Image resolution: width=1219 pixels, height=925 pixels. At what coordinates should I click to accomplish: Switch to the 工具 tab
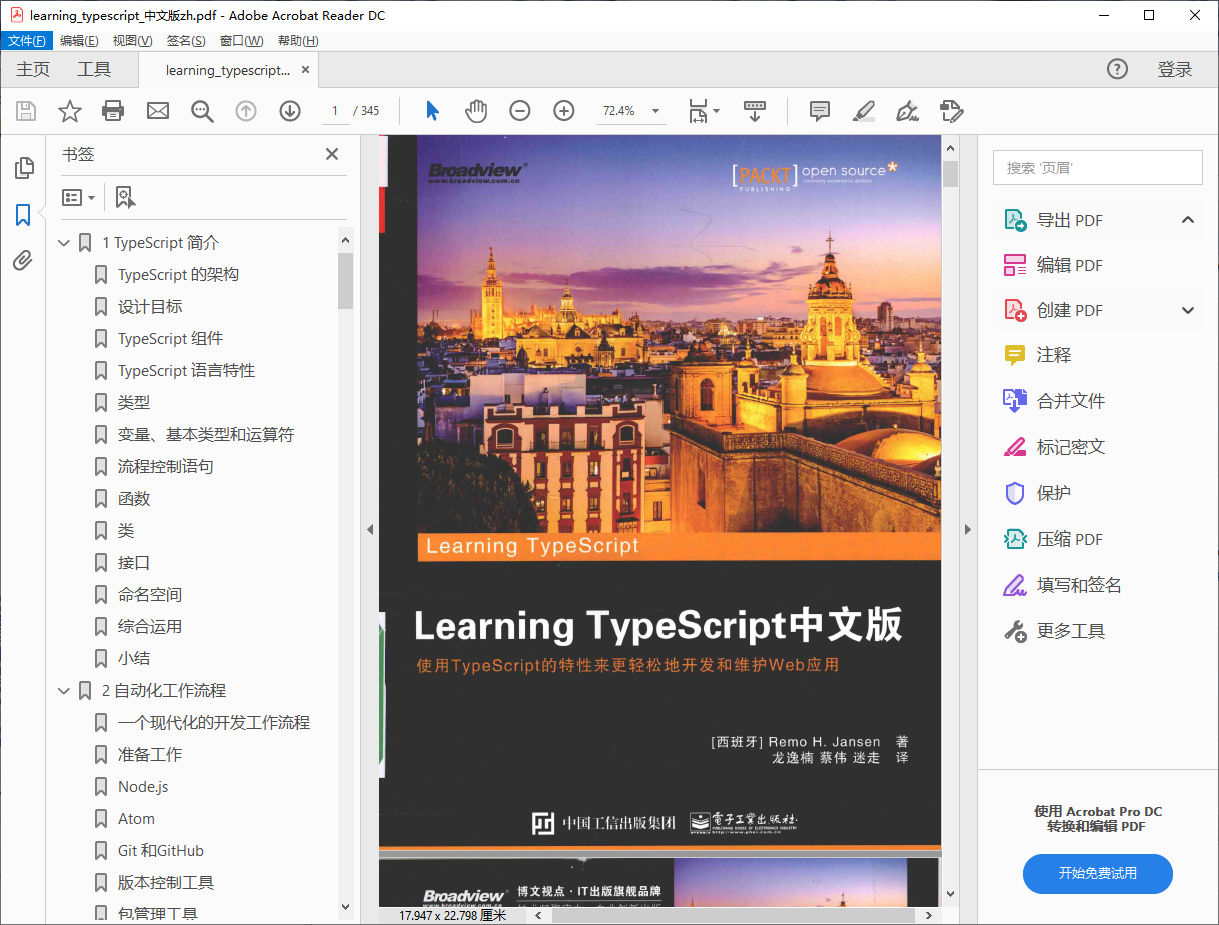[x=94, y=69]
